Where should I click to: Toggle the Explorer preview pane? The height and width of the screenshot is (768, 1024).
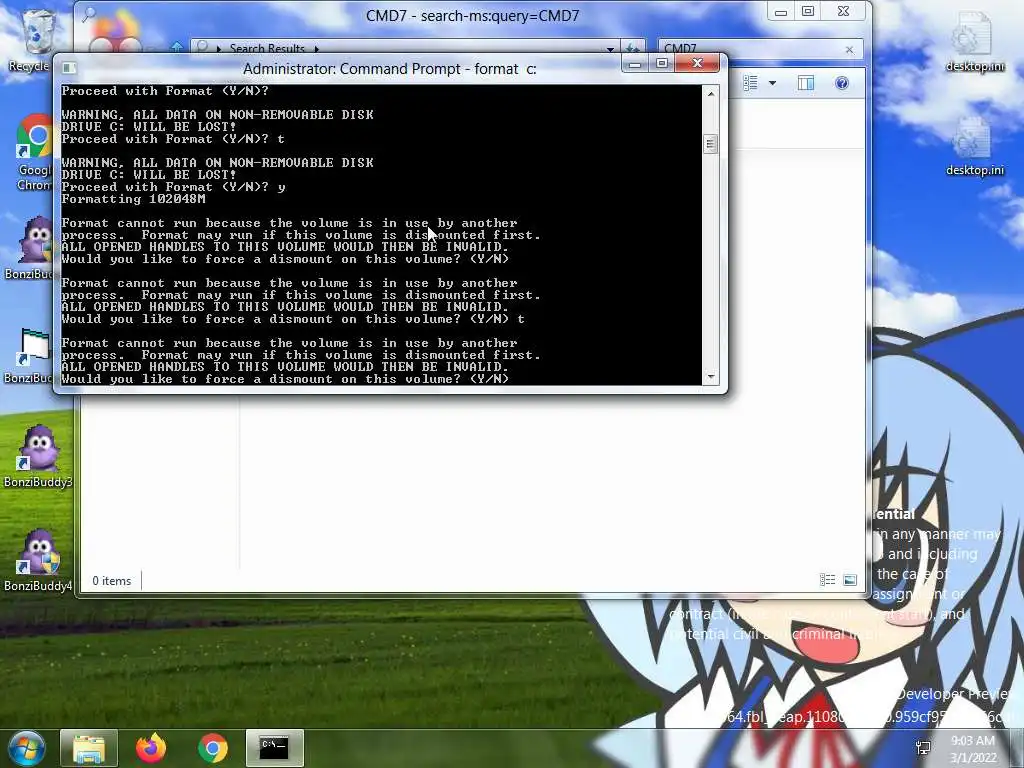pos(806,83)
